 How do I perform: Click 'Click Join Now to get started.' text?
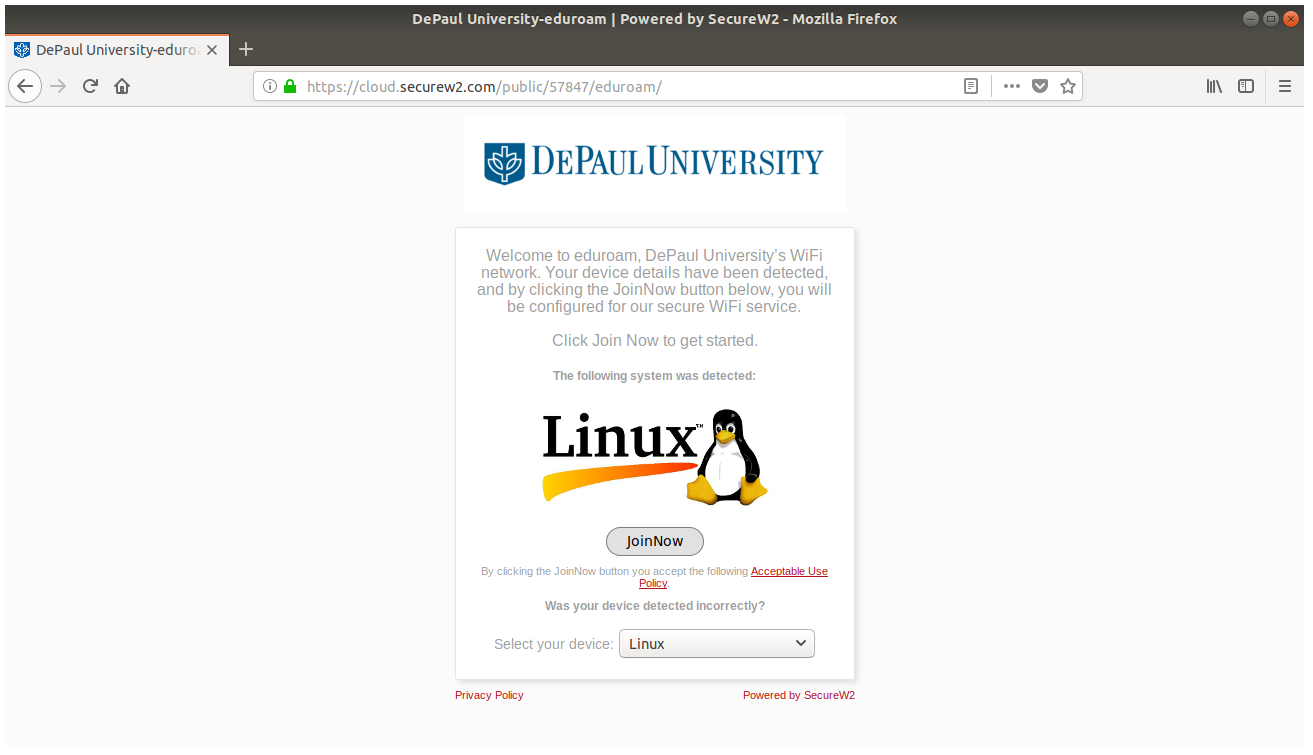click(655, 341)
